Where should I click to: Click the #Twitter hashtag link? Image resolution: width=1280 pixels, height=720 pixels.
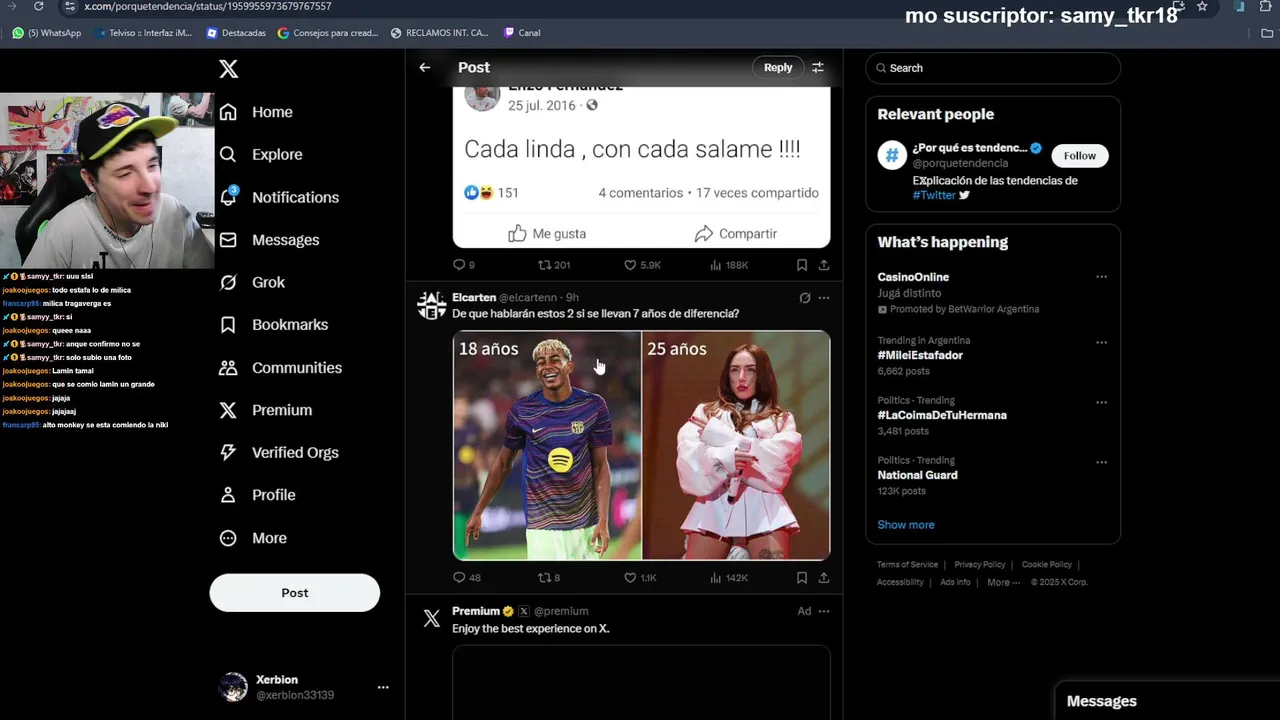(934, 196)
